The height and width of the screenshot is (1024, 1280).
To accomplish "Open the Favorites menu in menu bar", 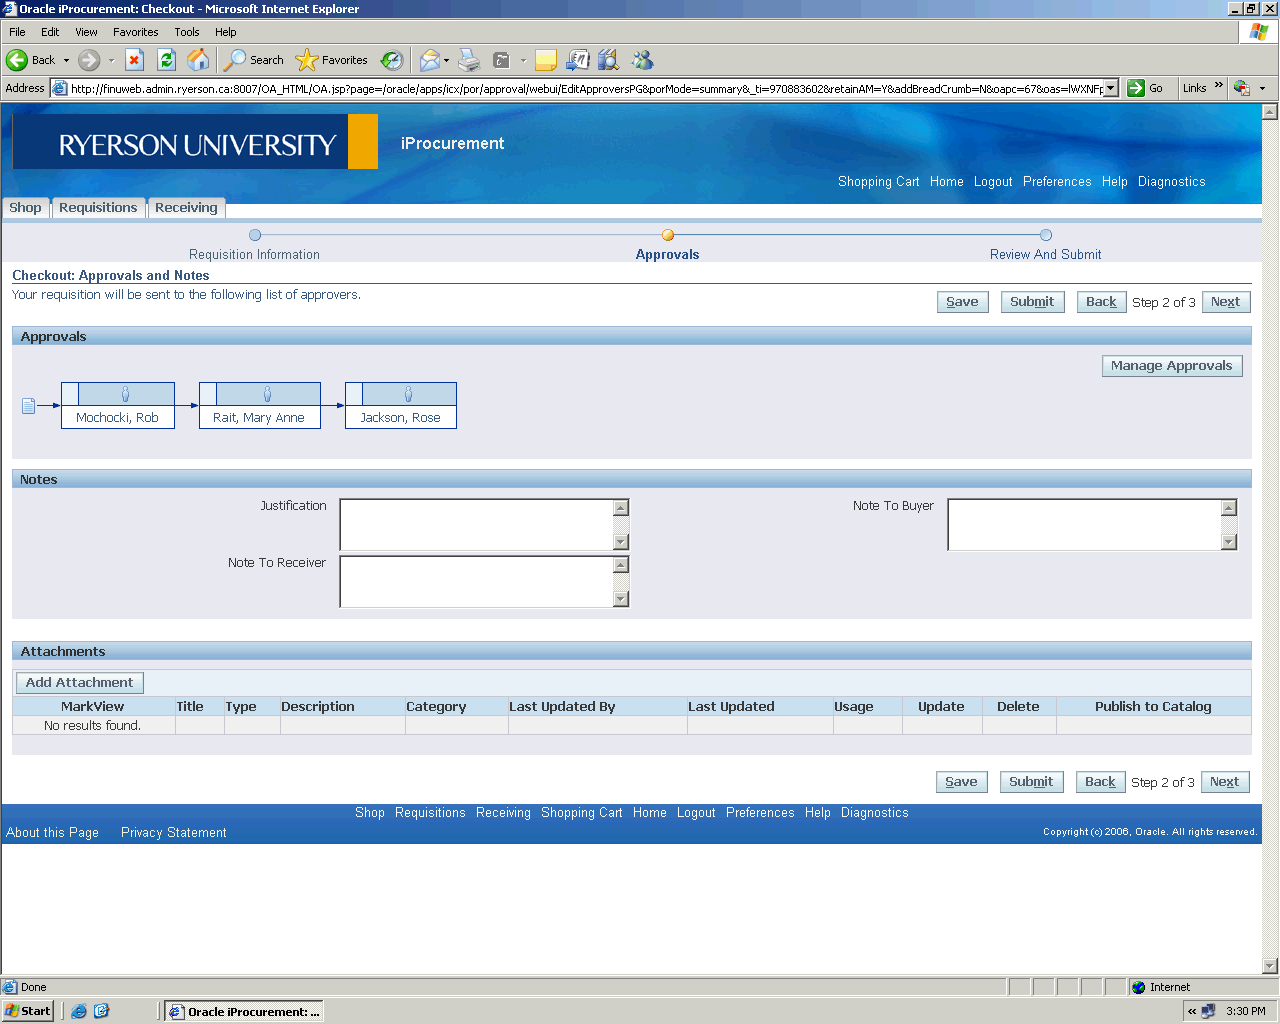I will click(x=135, y=32).
